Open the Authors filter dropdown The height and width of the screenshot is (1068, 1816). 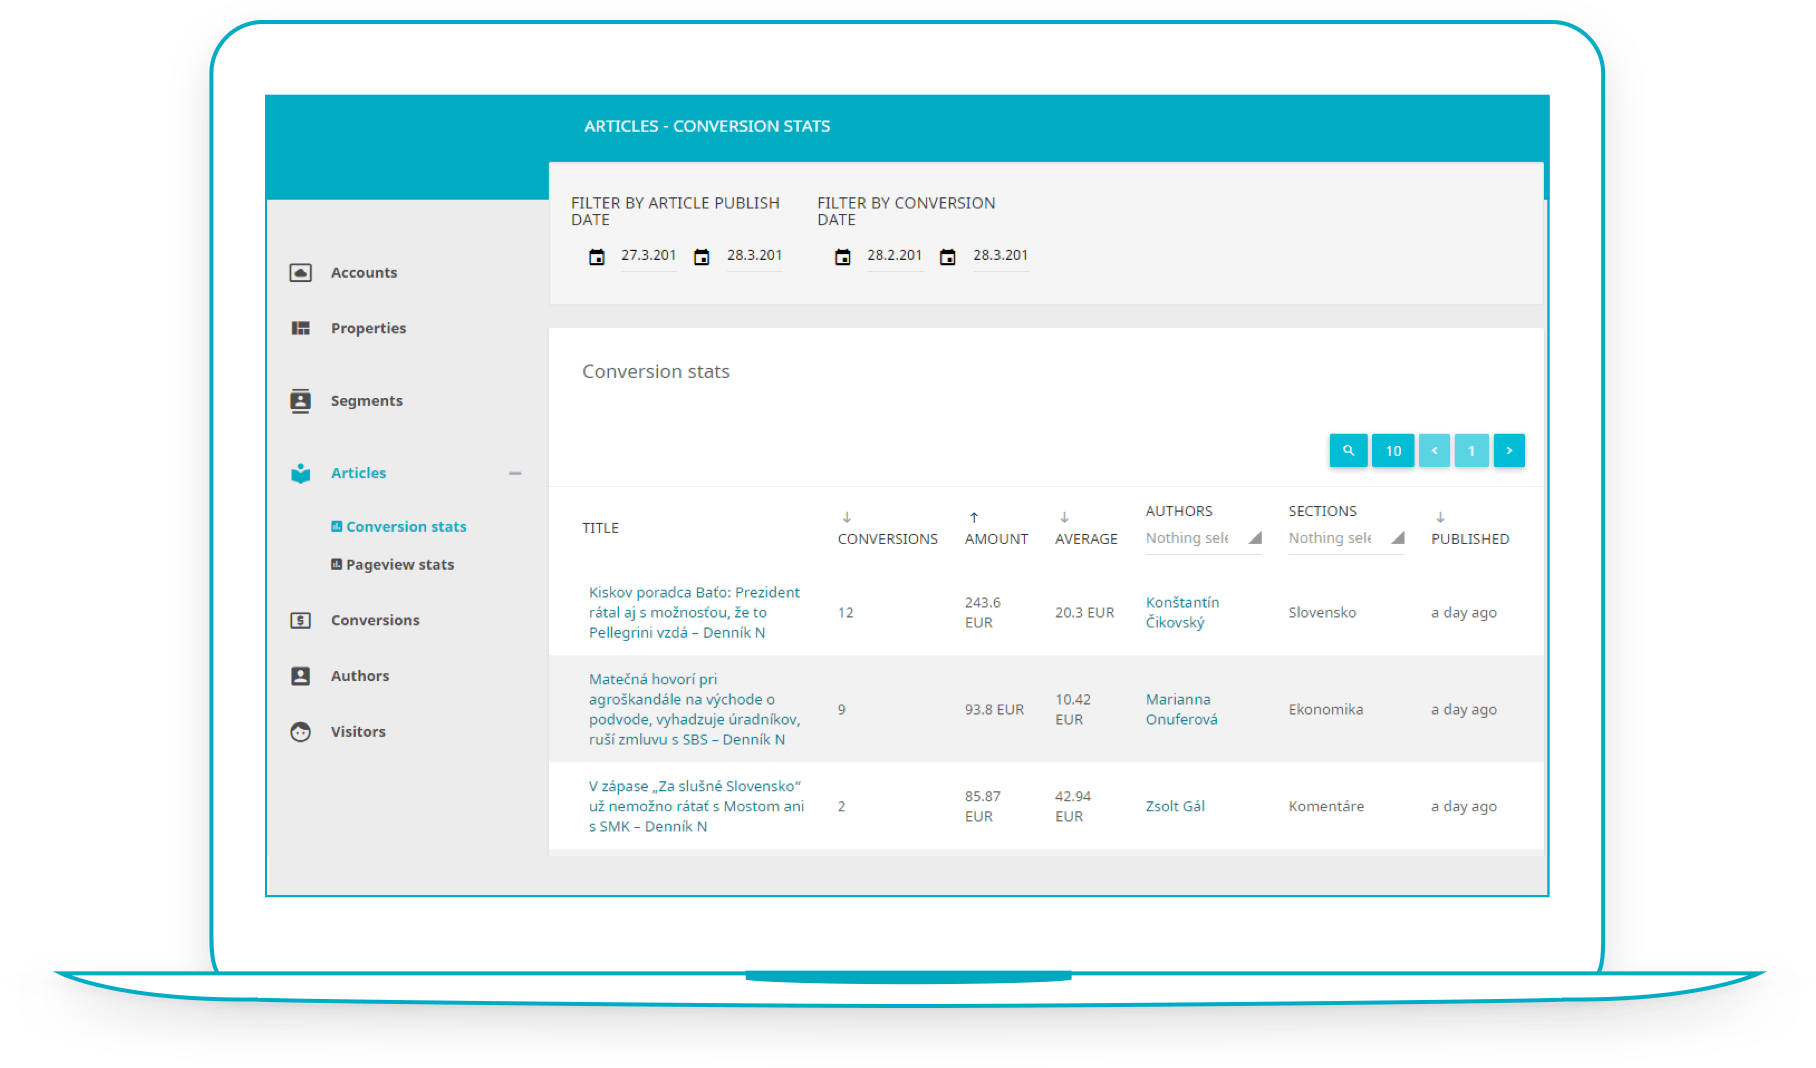pos(1202,537)
